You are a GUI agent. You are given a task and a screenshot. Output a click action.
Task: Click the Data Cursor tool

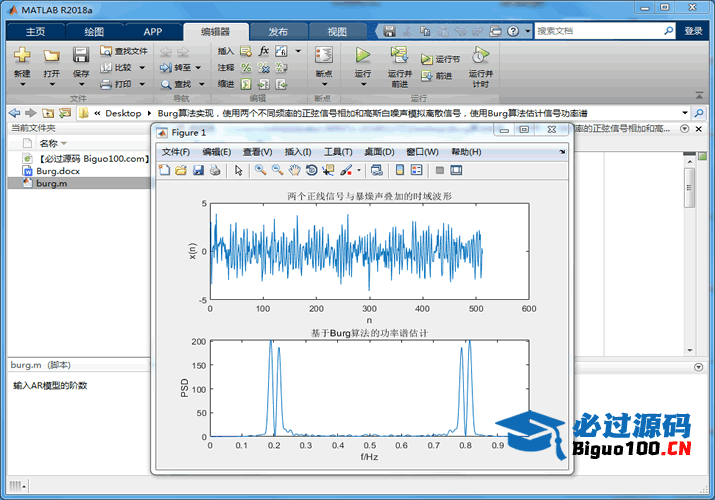(328, 170)
